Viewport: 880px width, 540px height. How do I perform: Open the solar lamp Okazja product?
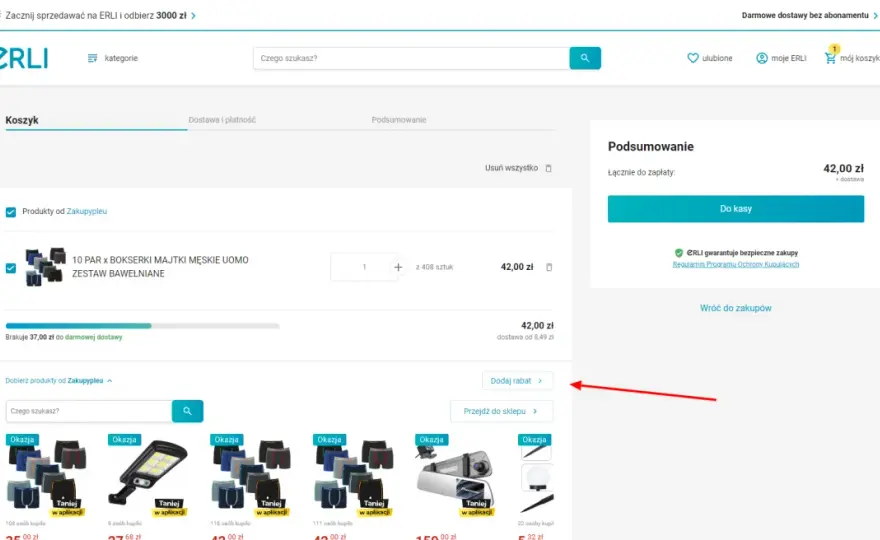pos(148,475)
